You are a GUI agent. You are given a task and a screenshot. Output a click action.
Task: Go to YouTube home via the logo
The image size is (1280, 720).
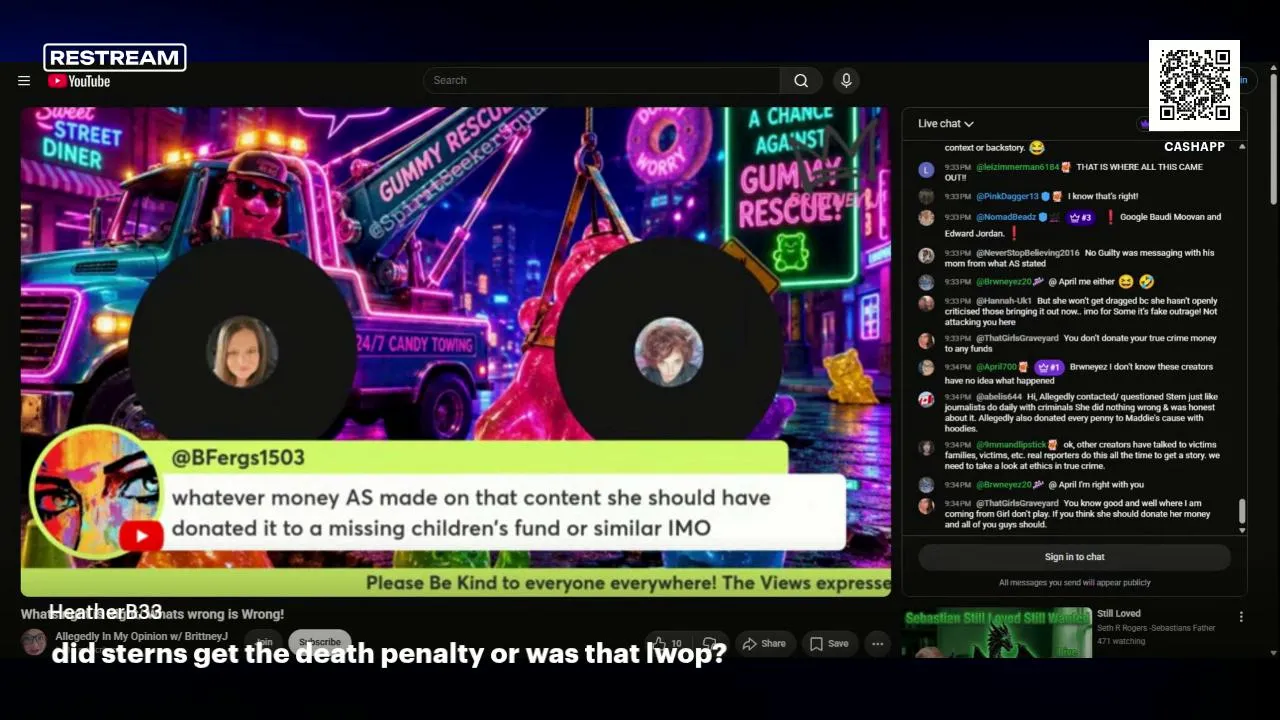[x=79, y=81]
